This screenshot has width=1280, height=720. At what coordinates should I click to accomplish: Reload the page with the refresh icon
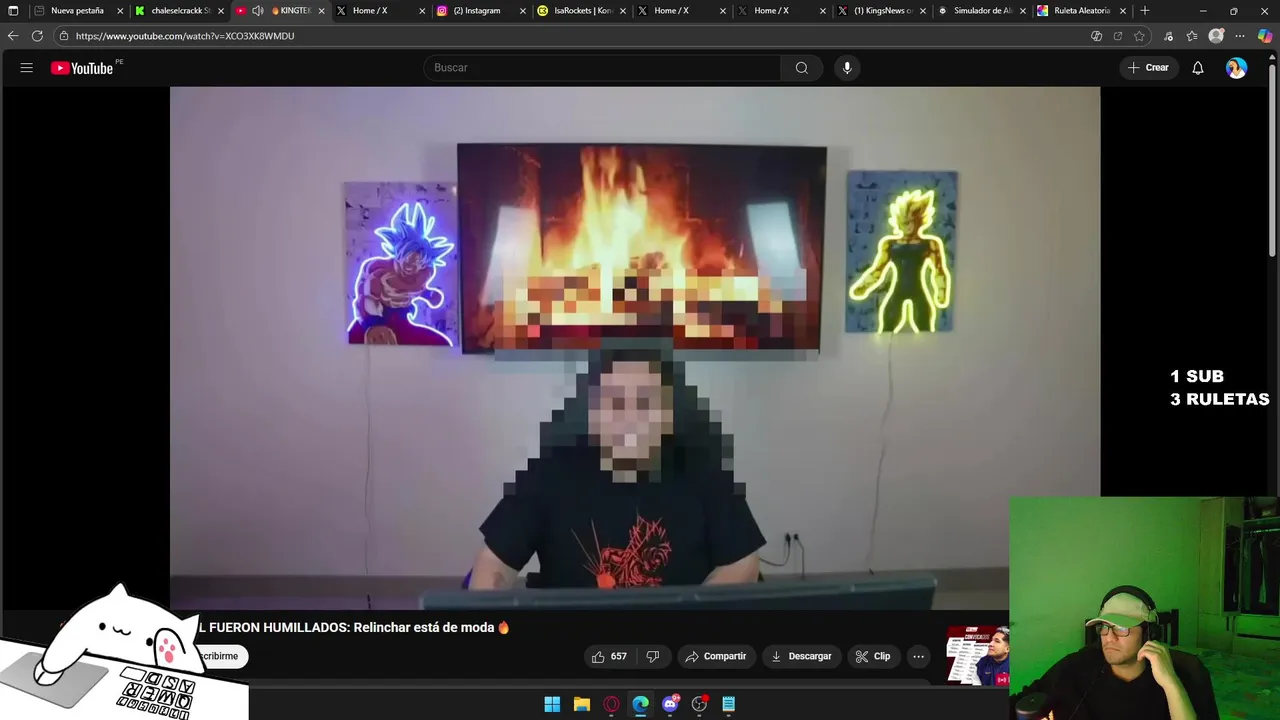[x=37, y=36]
